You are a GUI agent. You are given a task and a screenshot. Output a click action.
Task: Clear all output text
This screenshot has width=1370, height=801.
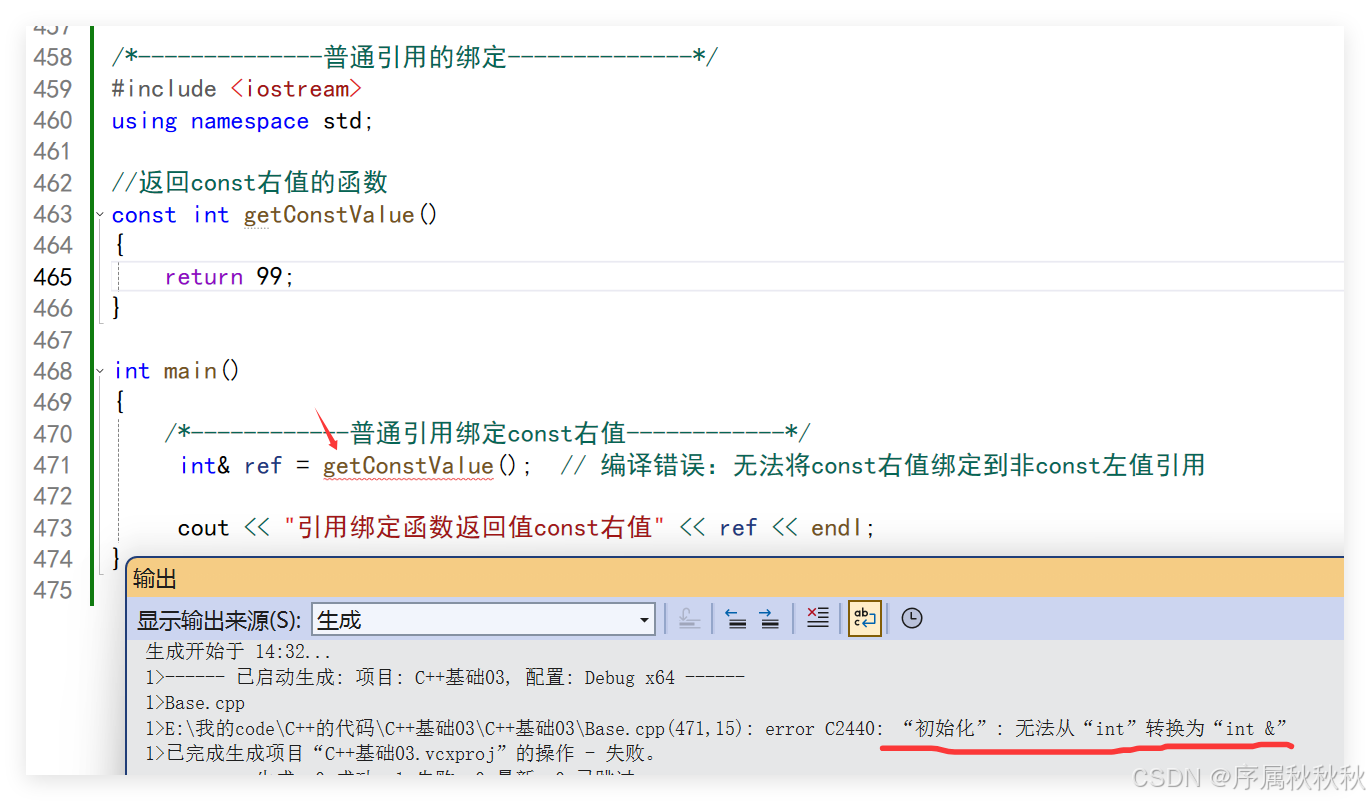point(817,619)
